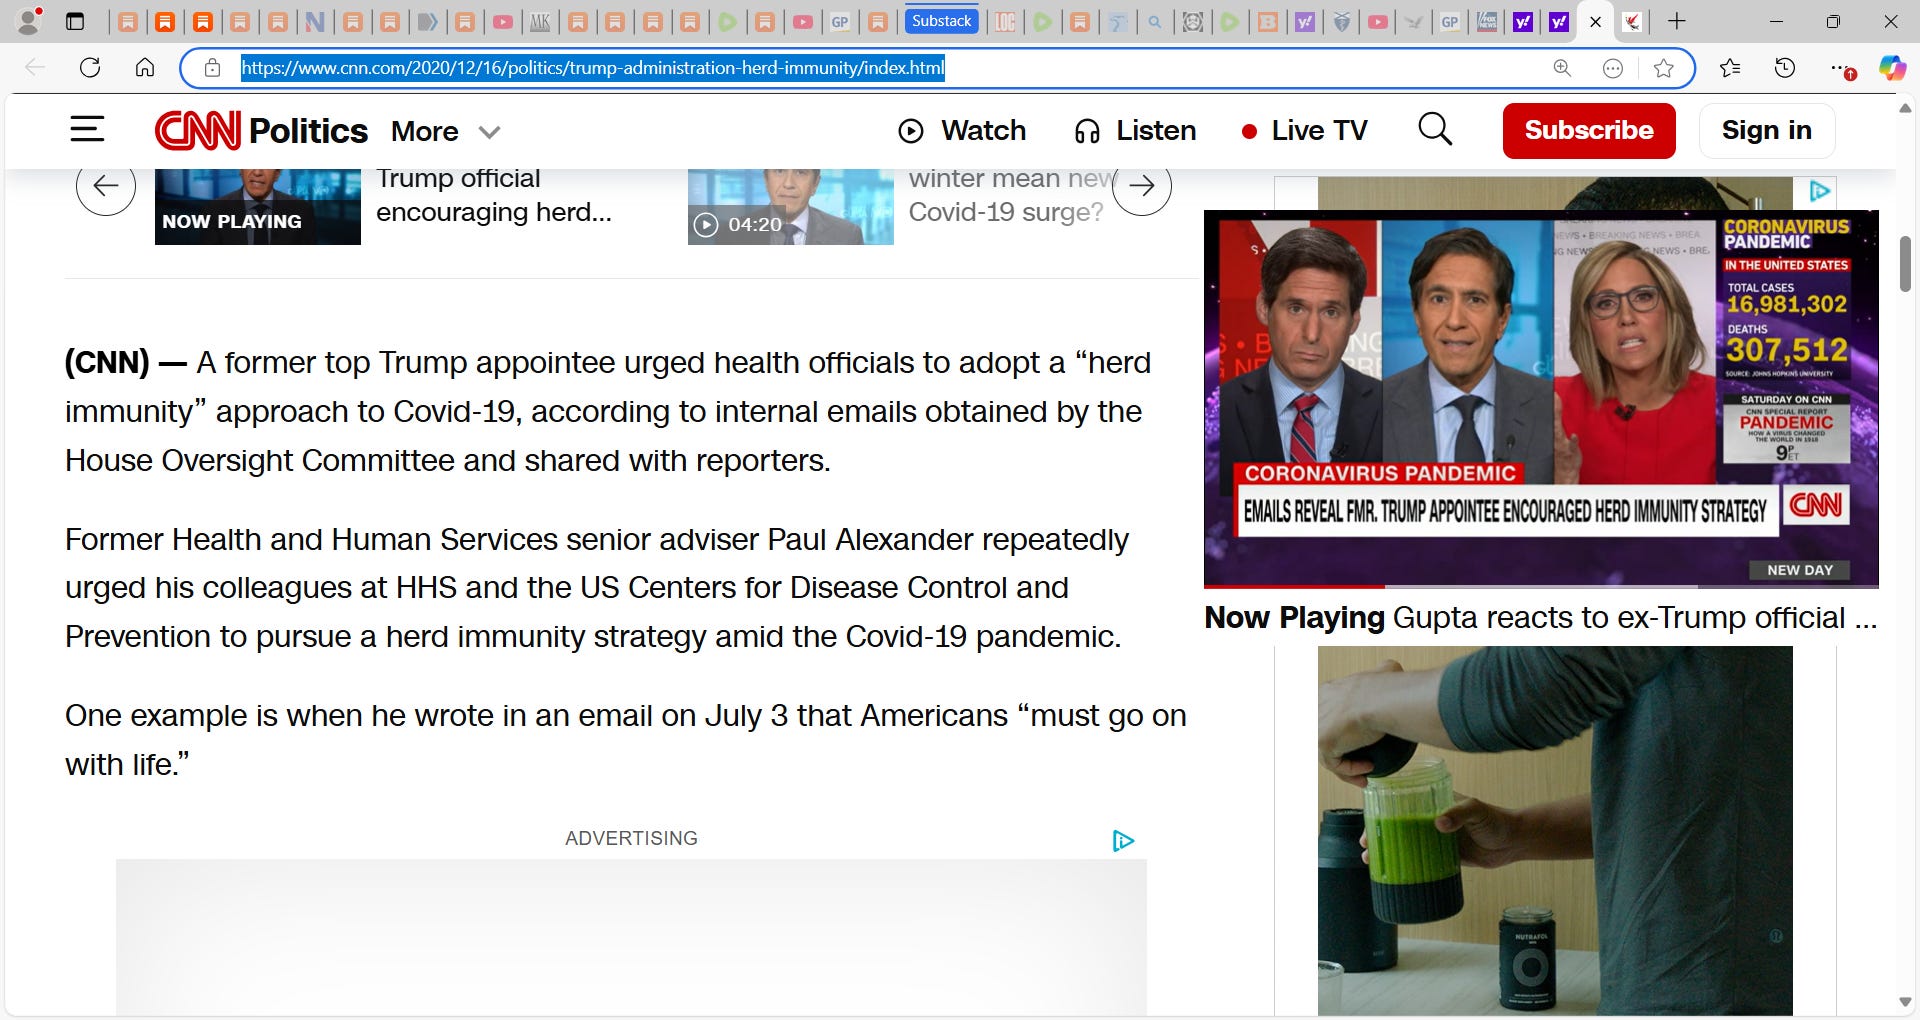Click the scrollbar up arrow
The height and width of the screenshot is (1020, 1920).
click(1906, 107)
